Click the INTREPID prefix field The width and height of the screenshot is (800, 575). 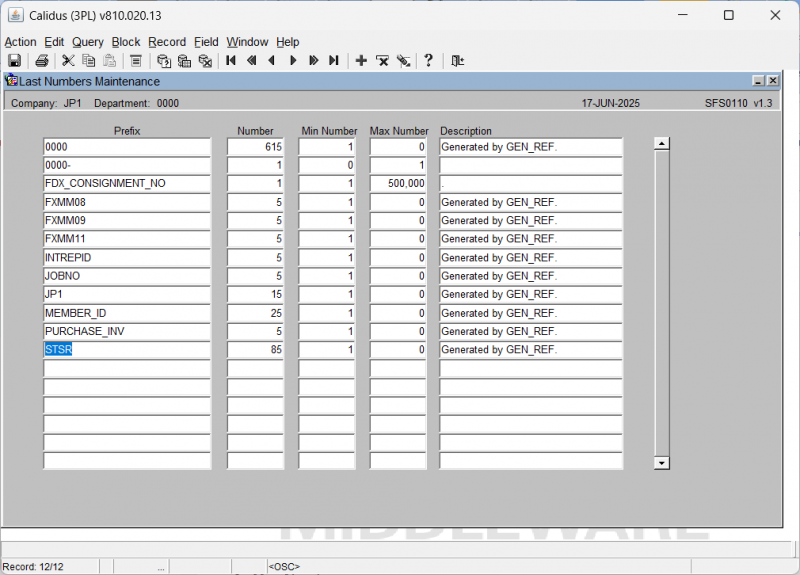click(x=127, y=258)
